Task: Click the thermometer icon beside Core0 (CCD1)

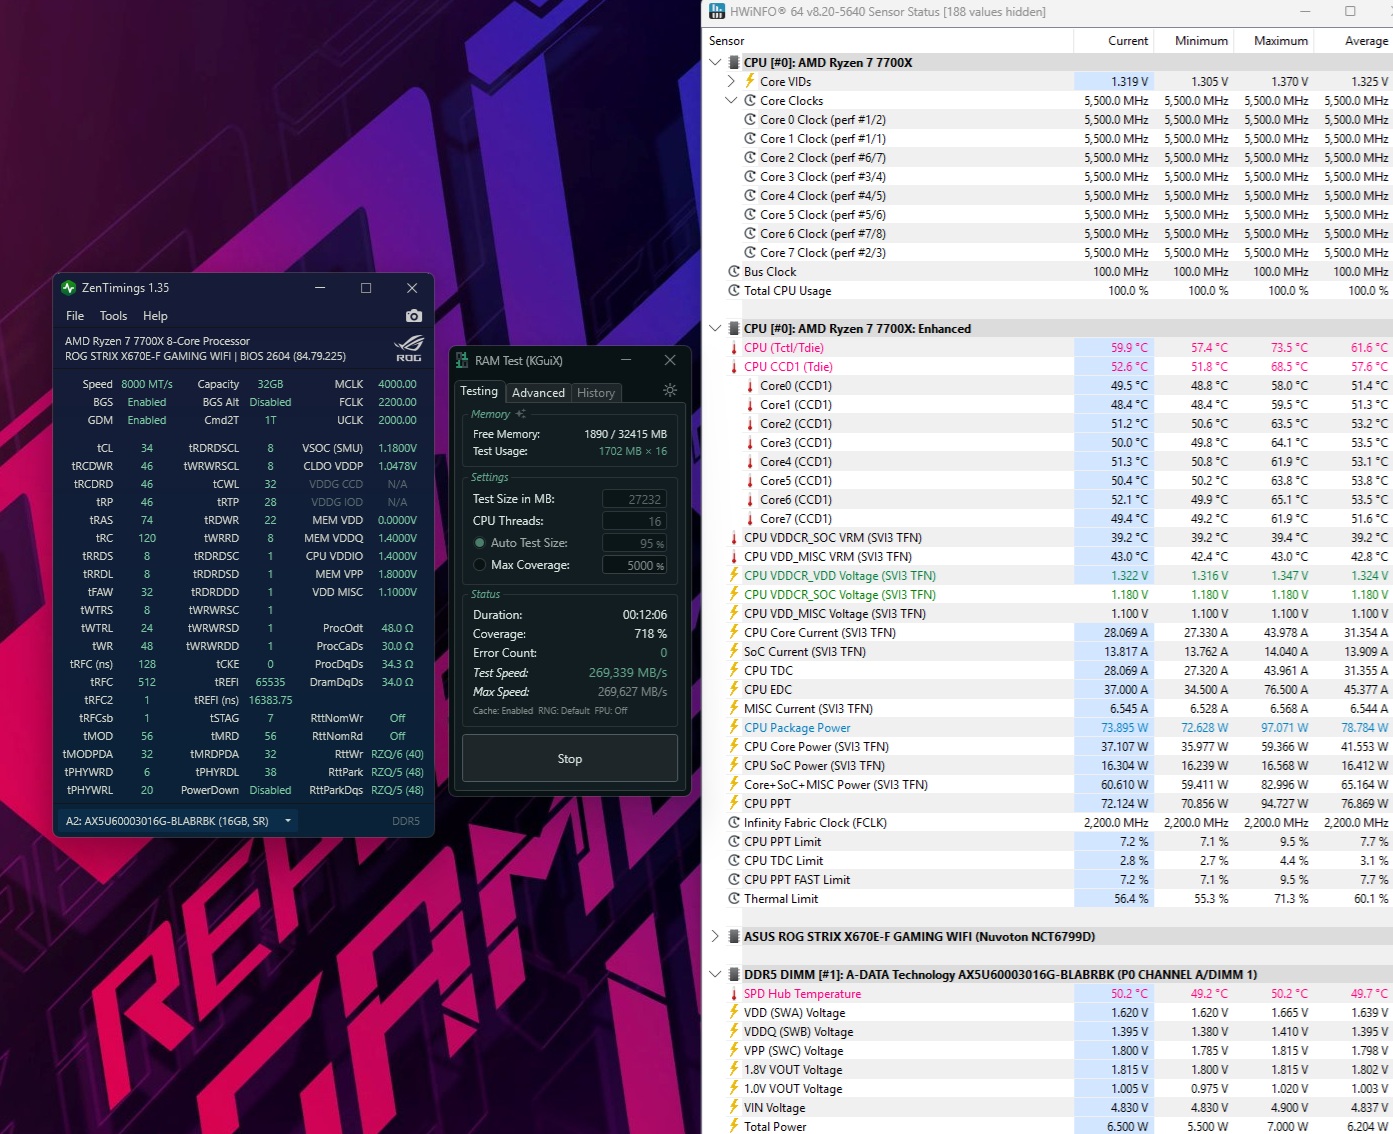Action: pos(750,386)
